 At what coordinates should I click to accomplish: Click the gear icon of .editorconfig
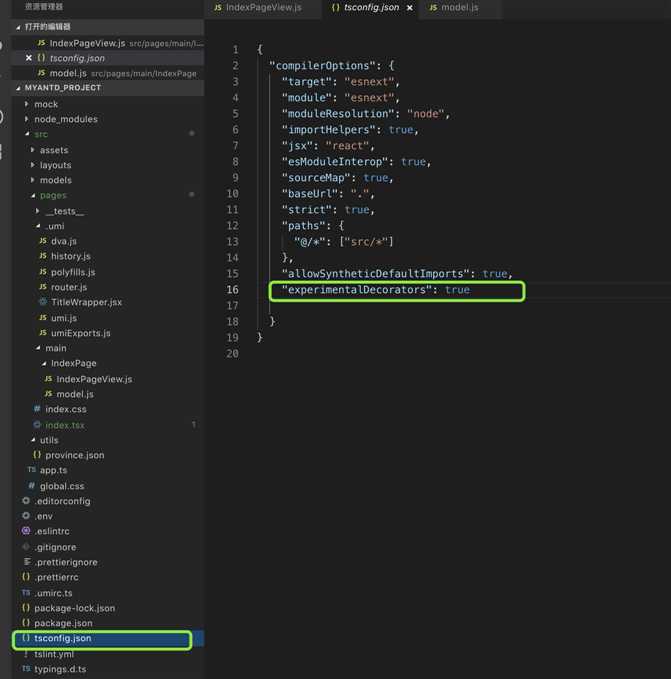[x=26, y=501]
